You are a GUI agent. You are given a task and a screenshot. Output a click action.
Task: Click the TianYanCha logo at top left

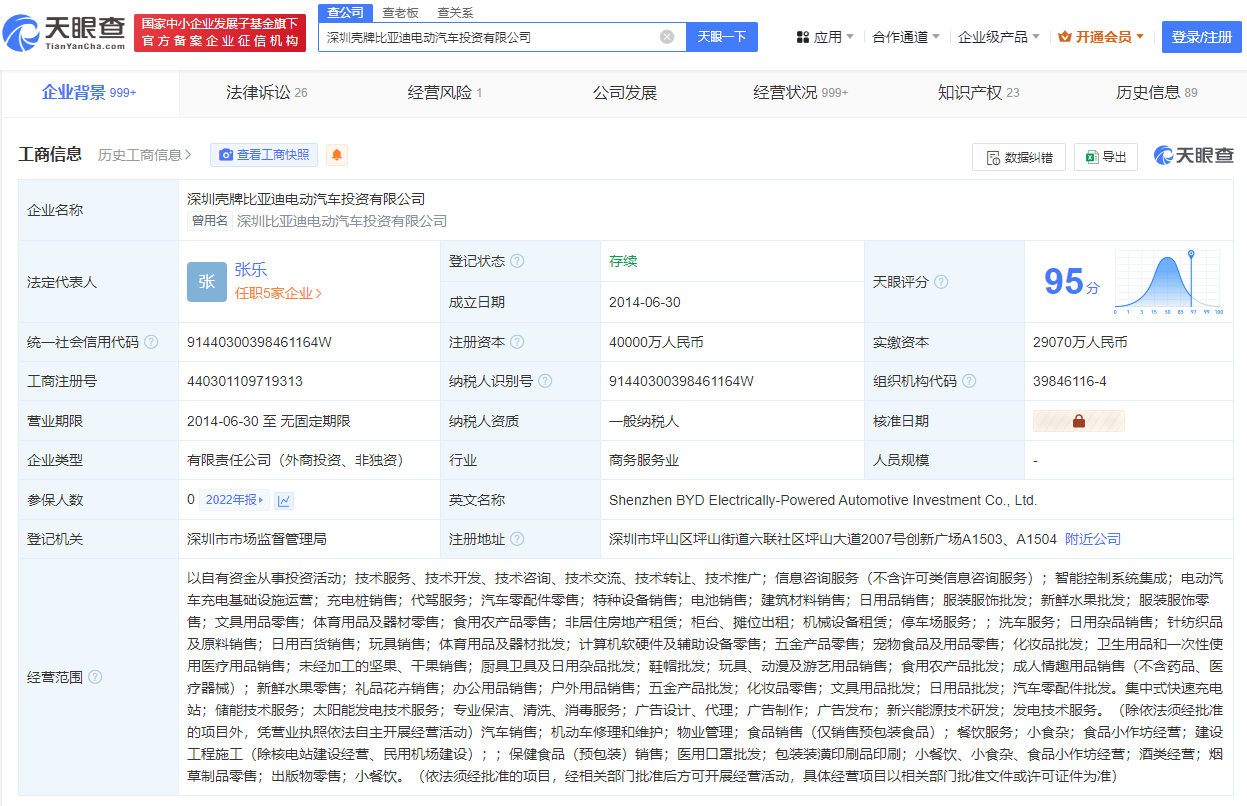click(64, 33)
